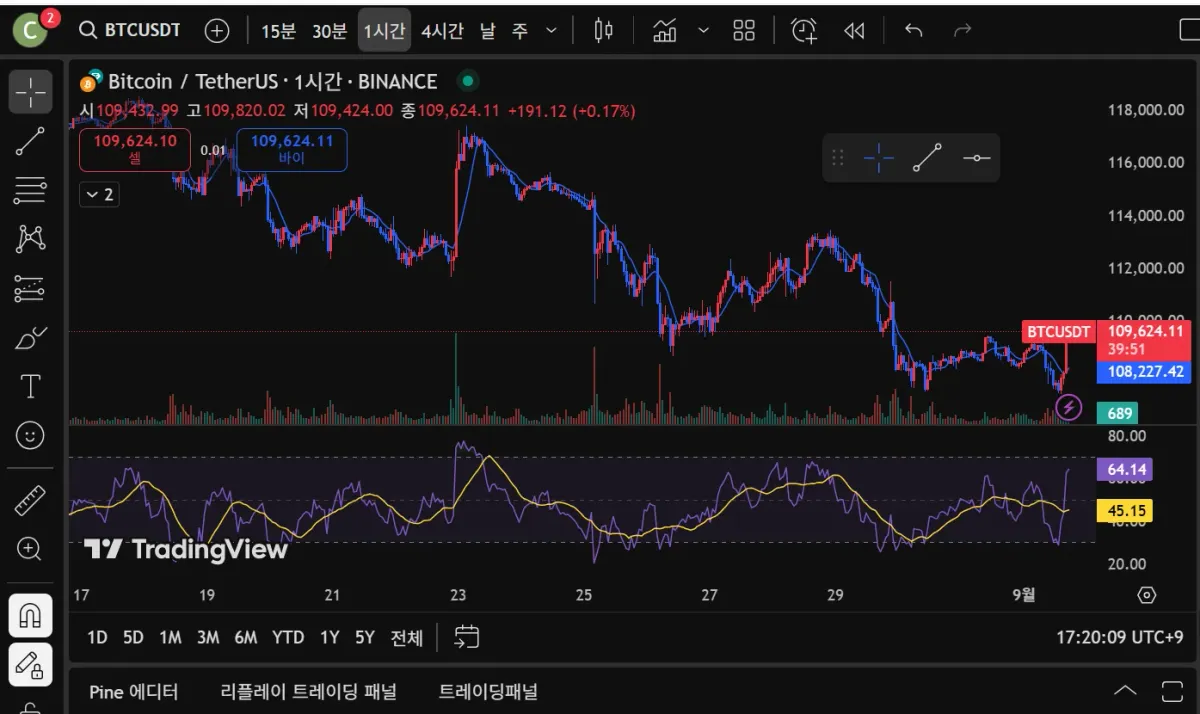
Task: Click the BTCUSDT symbol search field
Action: [x=131, y=30]
